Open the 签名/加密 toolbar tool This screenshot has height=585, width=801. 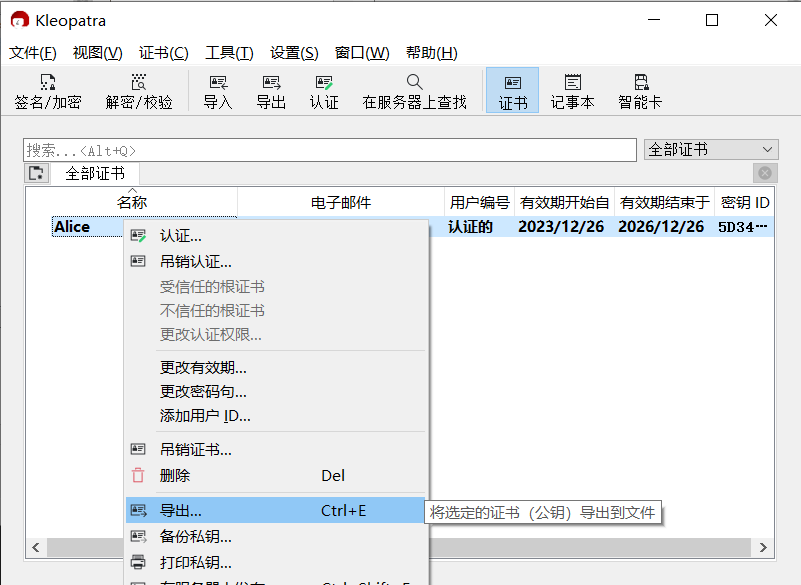point(48,91)
